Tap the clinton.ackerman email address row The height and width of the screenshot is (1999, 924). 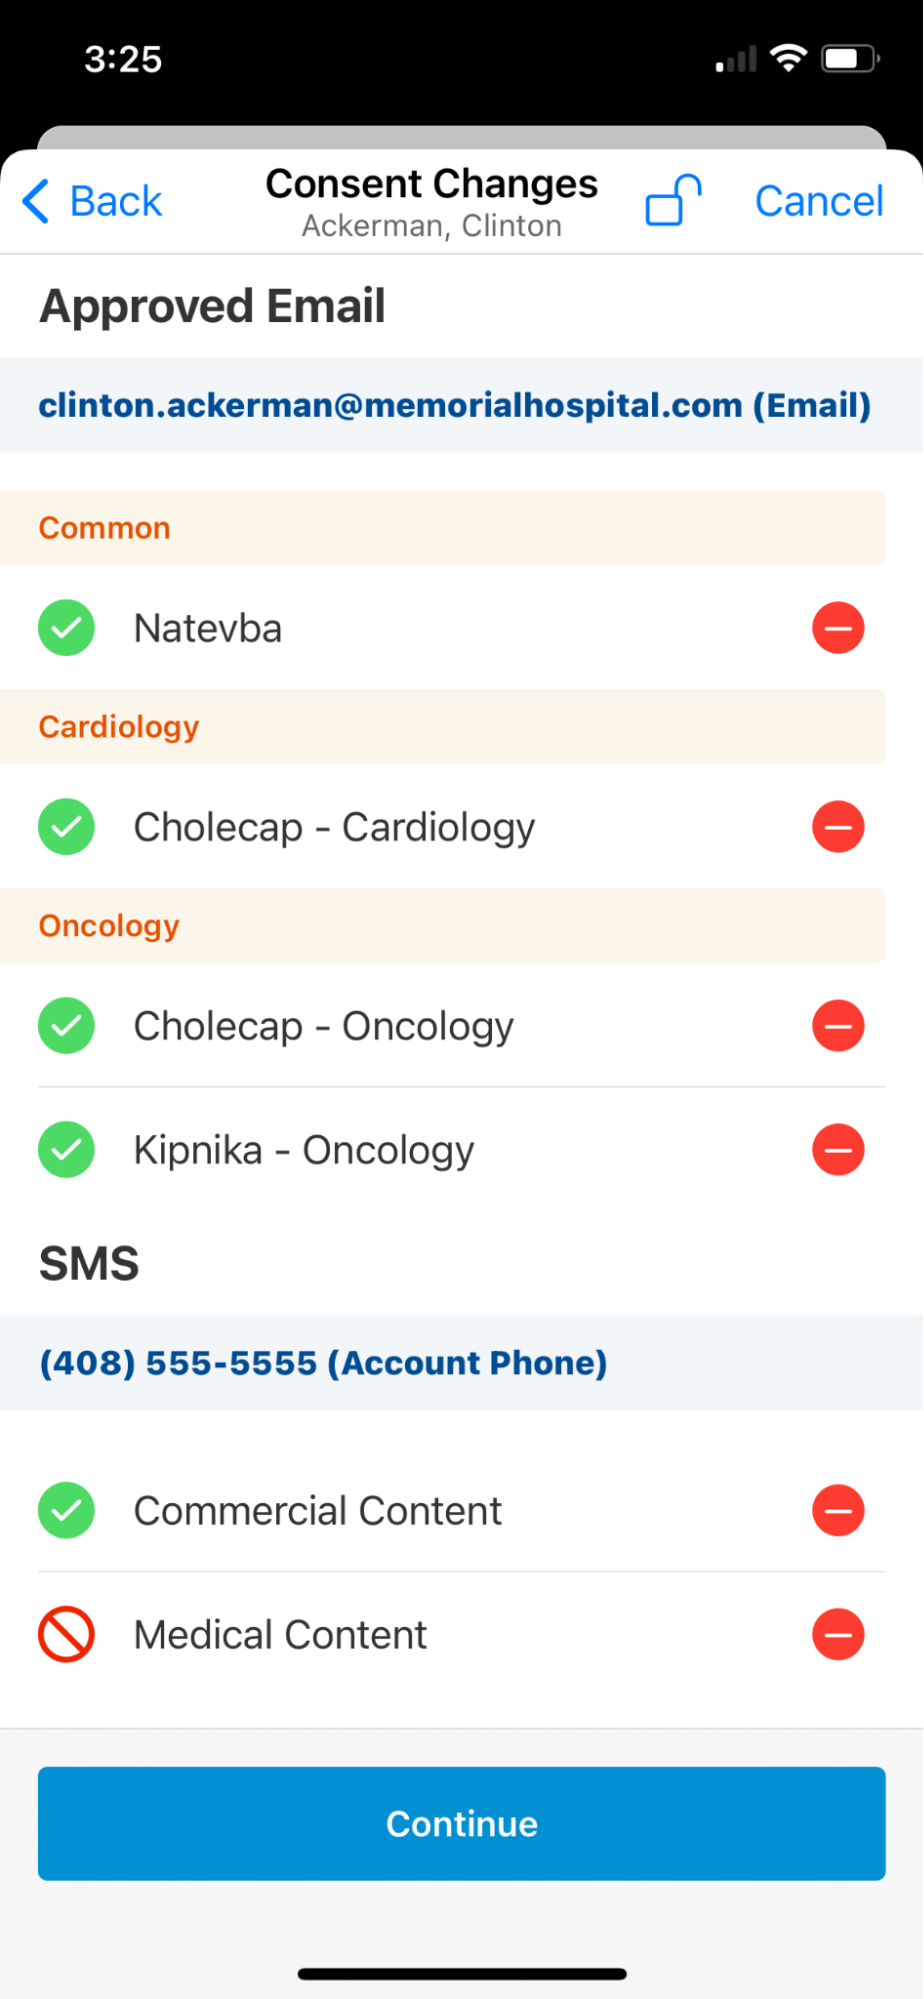click(455, 405)
